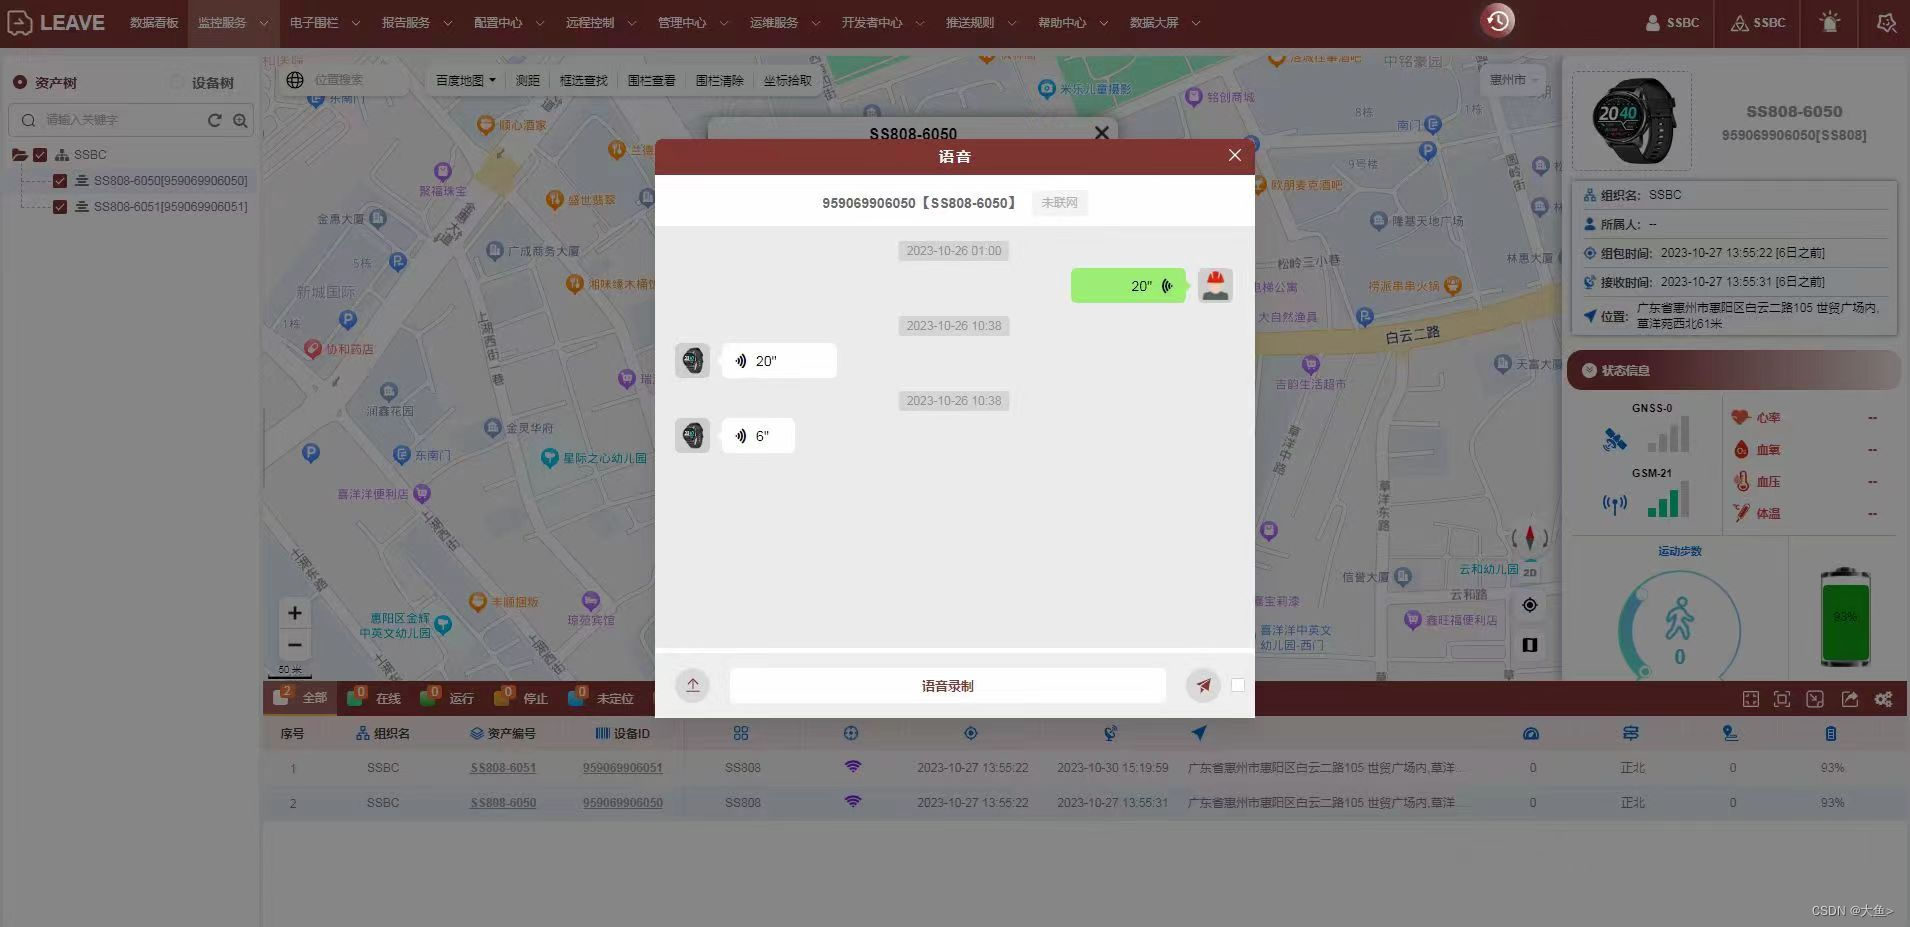The height and width of the screenshot is (927, 1910).
Task: Open the SSBC user account menu
Action: tap(1672, 22)
